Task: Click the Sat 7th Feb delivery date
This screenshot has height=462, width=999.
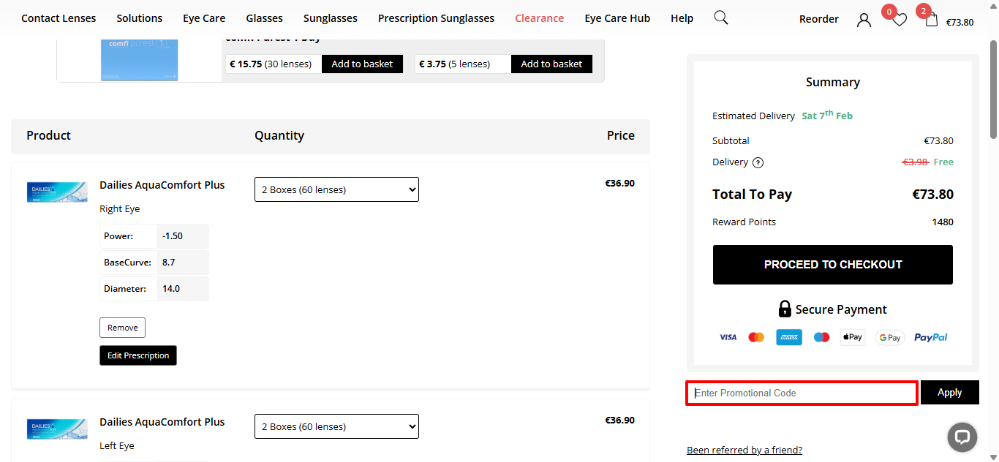Action: pyautogui.click(x=827, y=115)
